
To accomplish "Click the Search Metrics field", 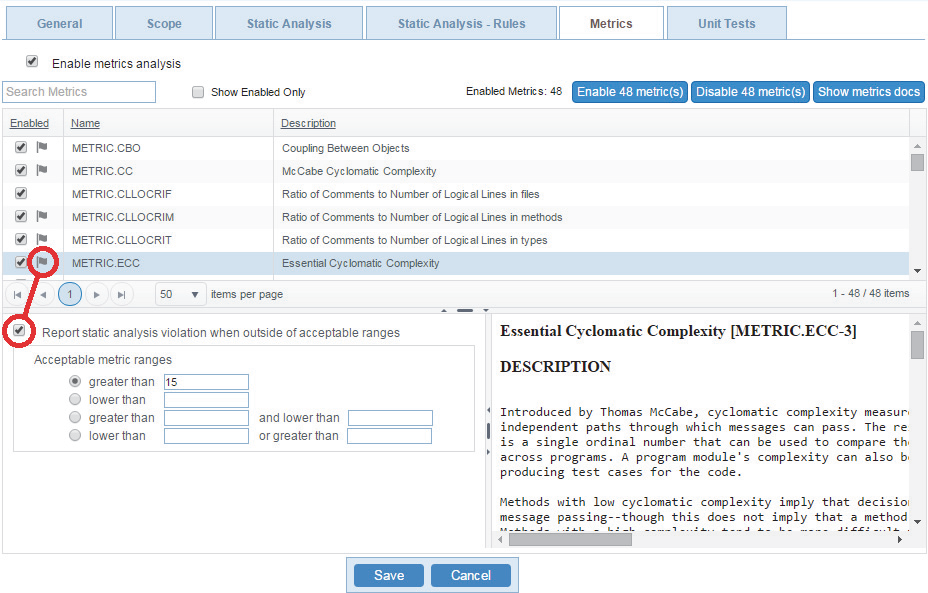I will (x=79, y=92).
